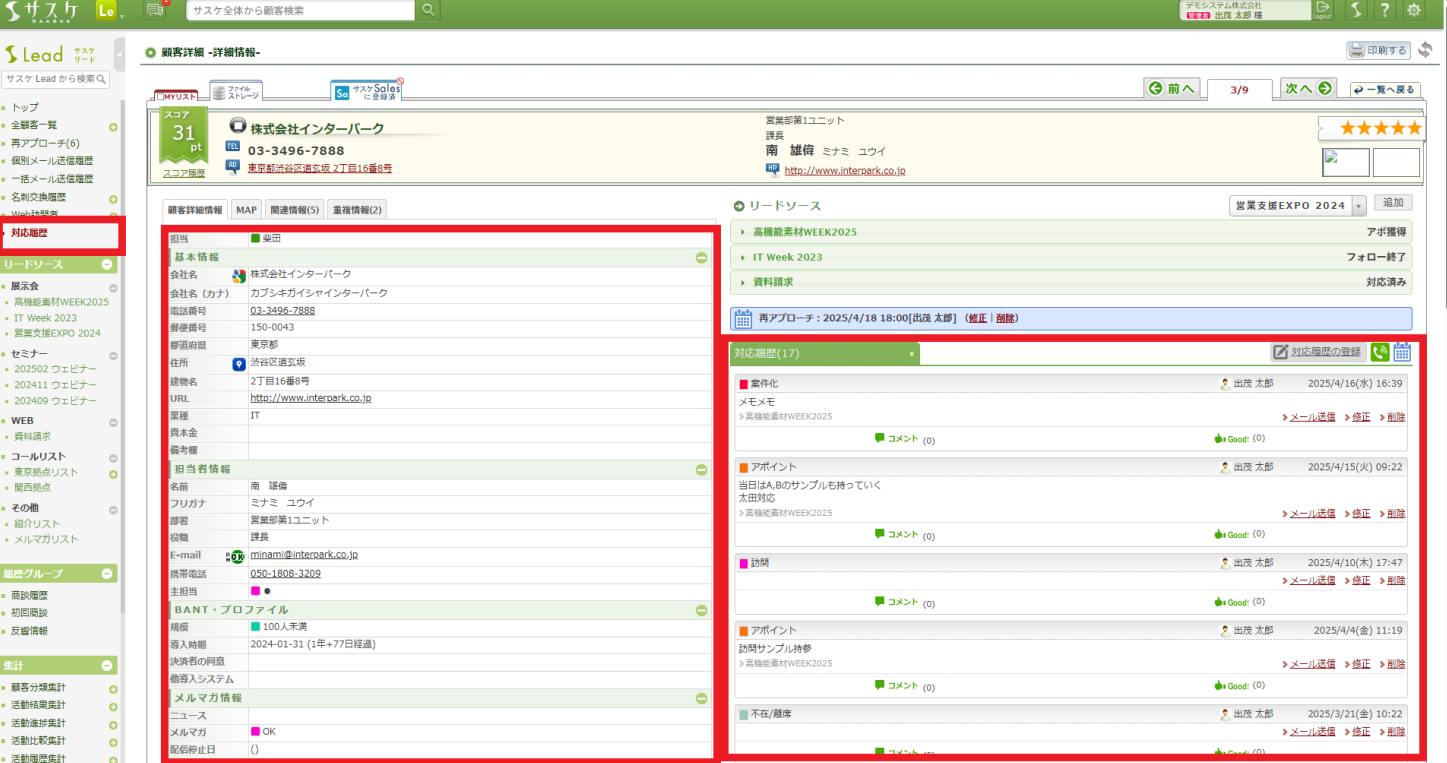Click the blue calendar icon beside phone icon

1402,352
